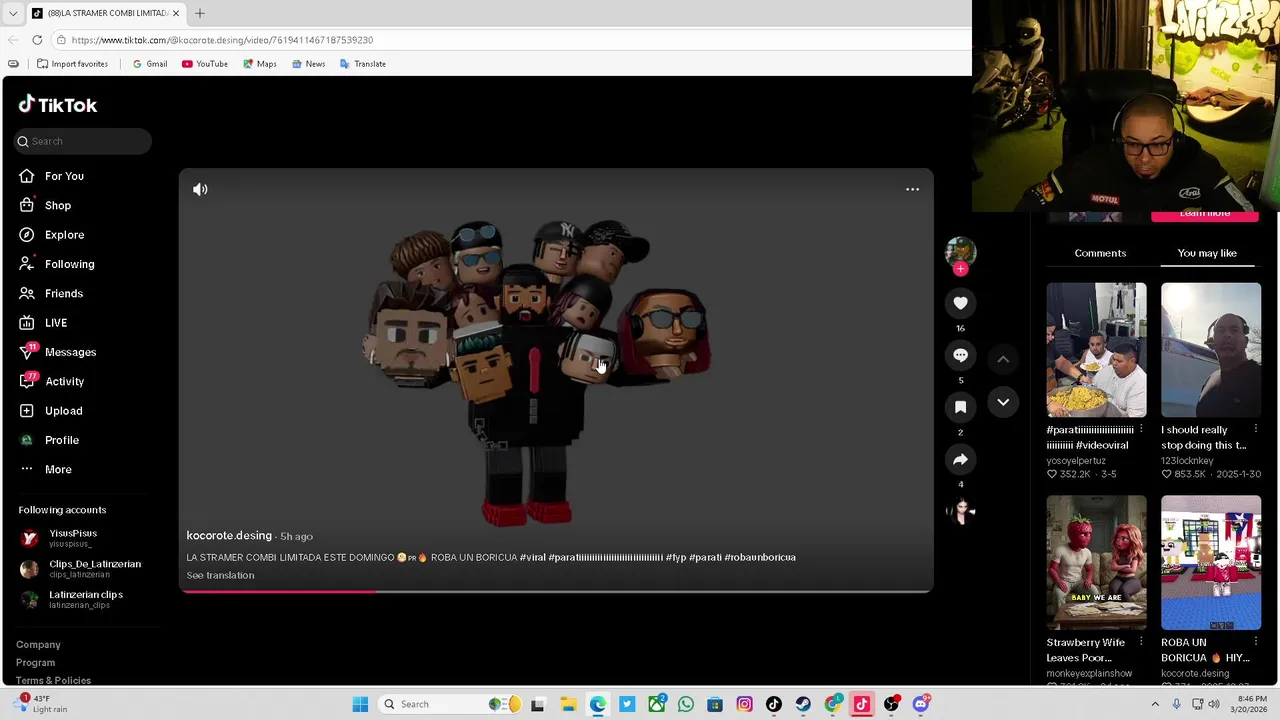Open the sound disc below share icon

pos(960,512)
